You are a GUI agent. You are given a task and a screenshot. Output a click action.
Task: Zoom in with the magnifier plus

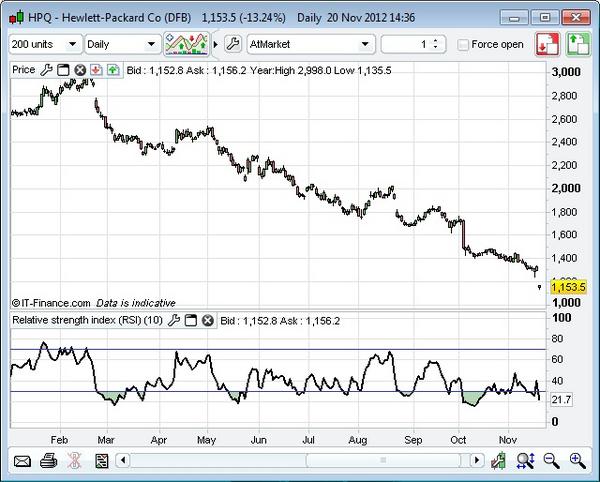point(577,461)
